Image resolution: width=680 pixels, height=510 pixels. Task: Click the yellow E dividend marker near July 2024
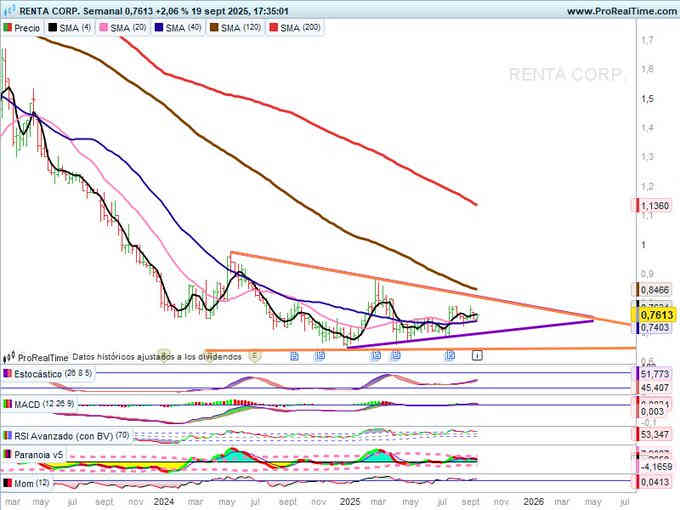pyautogui.click(x=255, y=356)
